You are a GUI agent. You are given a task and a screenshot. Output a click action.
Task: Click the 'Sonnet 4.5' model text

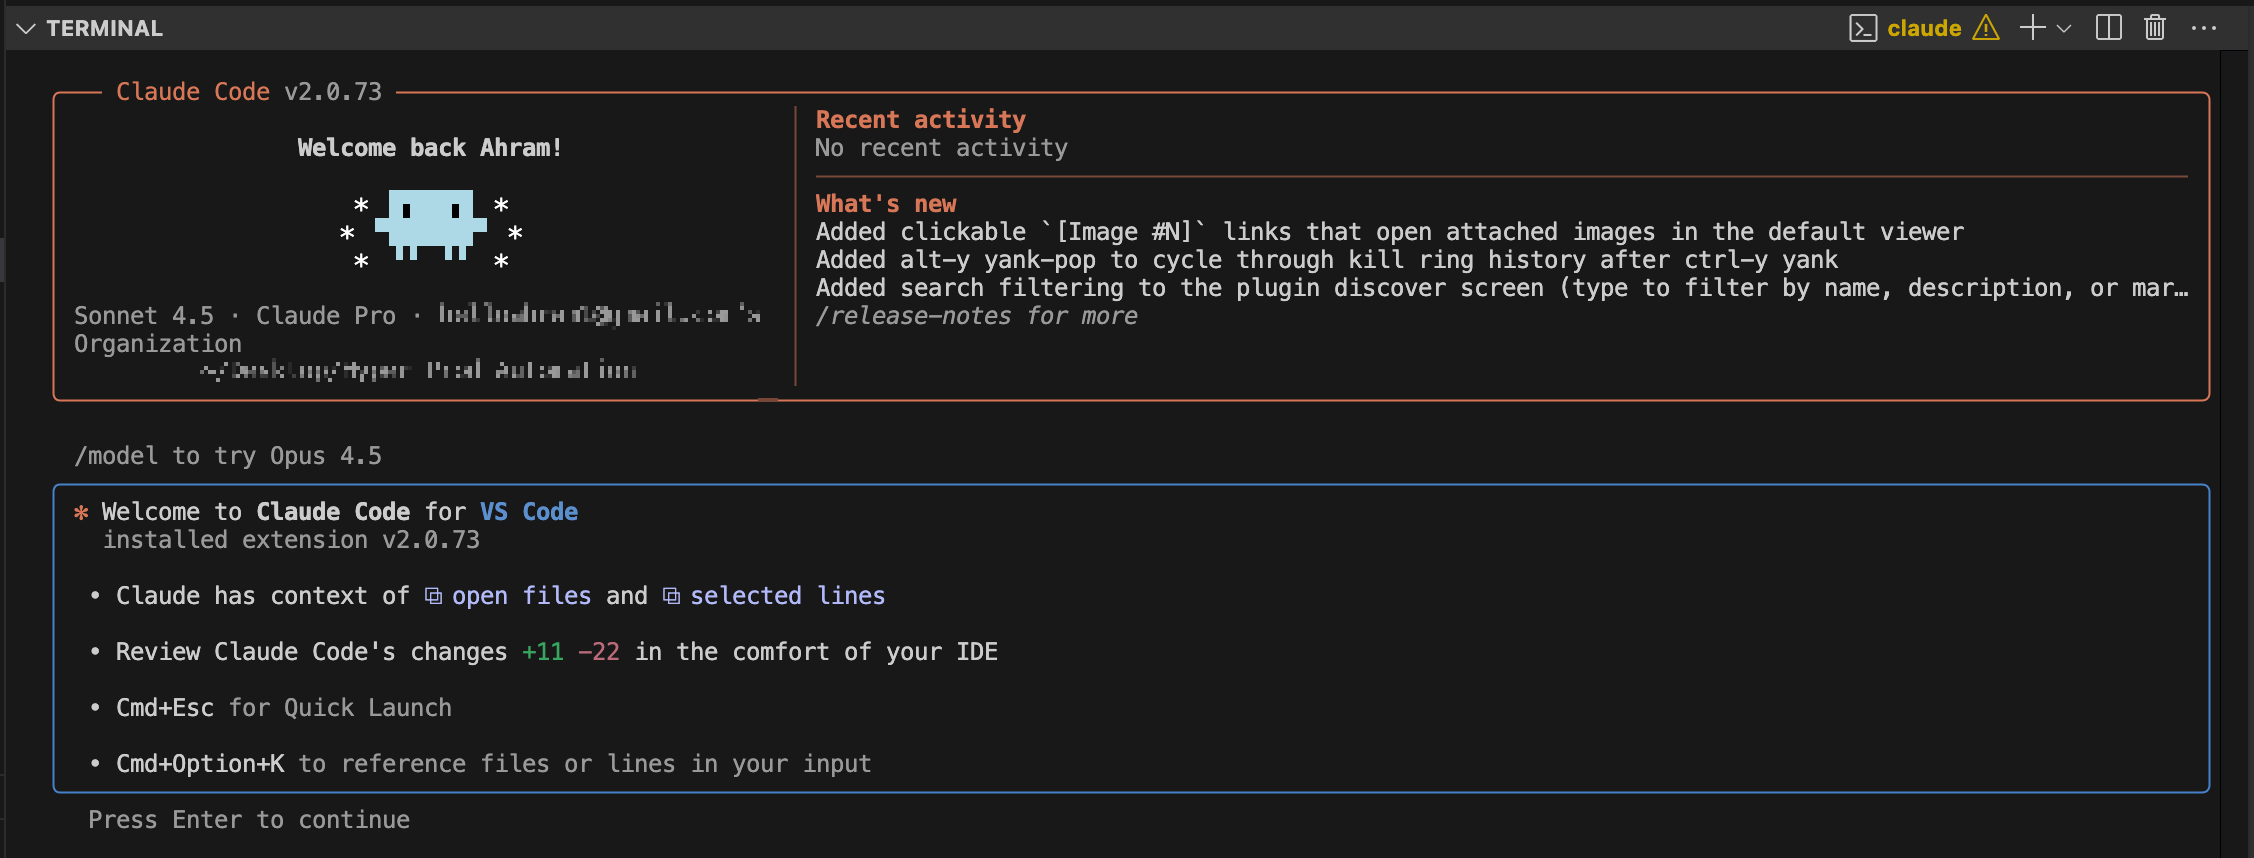coord(144,316)
